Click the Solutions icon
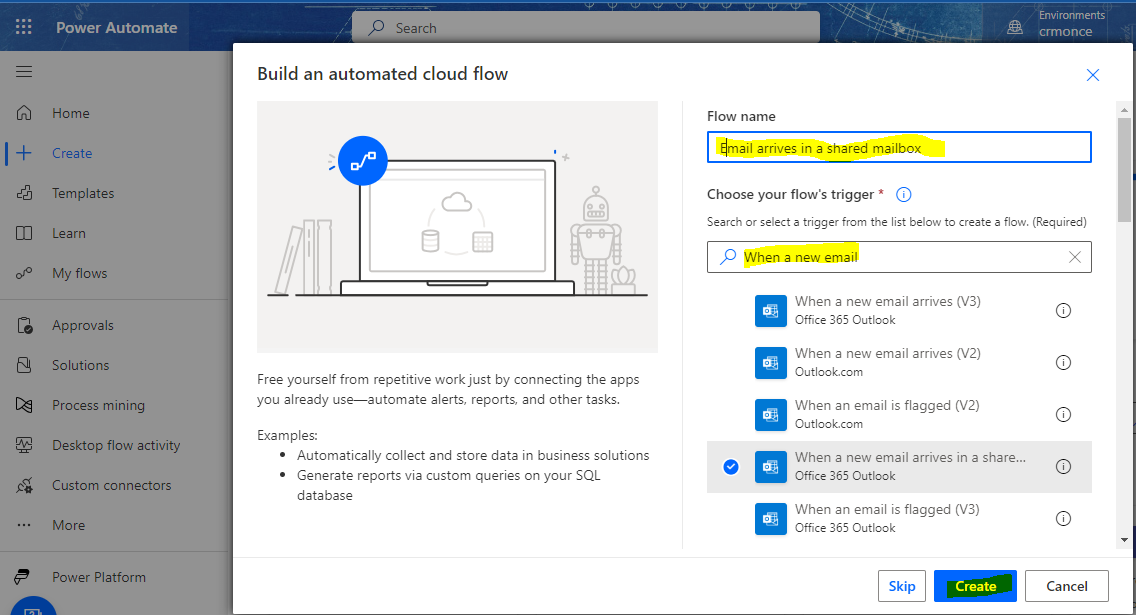Image resolution: width=1136 pixels, height=615 pixels. coord(24,365)
